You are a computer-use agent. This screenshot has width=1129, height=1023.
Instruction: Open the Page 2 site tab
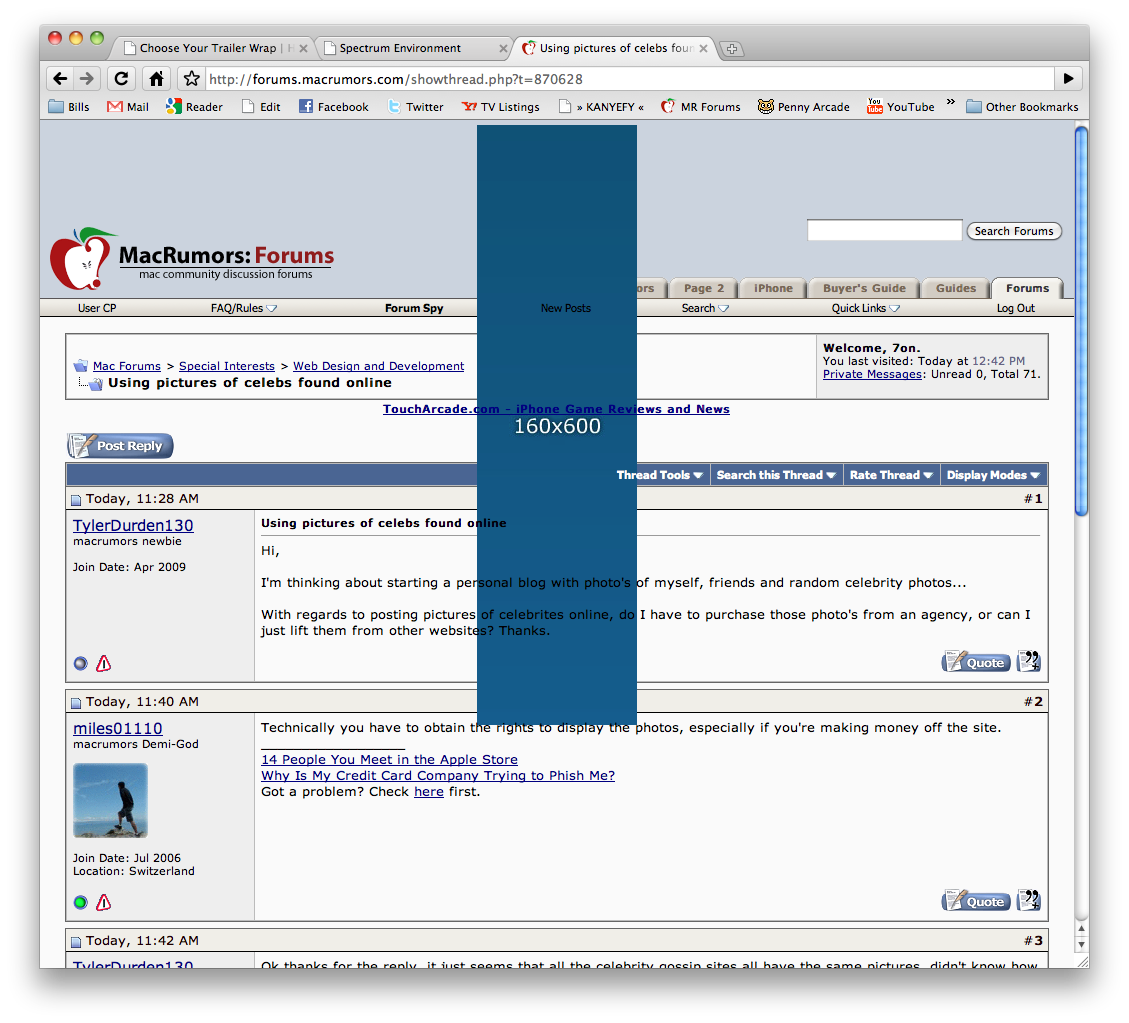coord(704,289)
